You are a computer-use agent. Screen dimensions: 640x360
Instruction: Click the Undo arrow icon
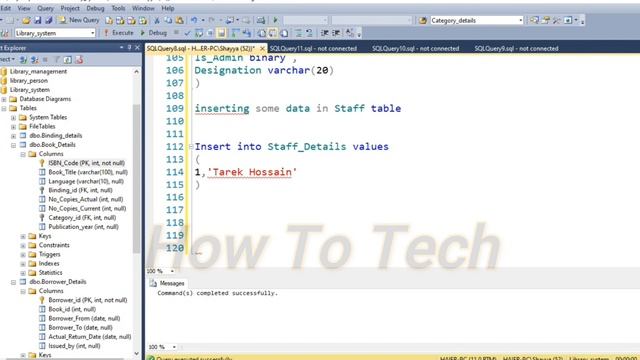(194, 20)
